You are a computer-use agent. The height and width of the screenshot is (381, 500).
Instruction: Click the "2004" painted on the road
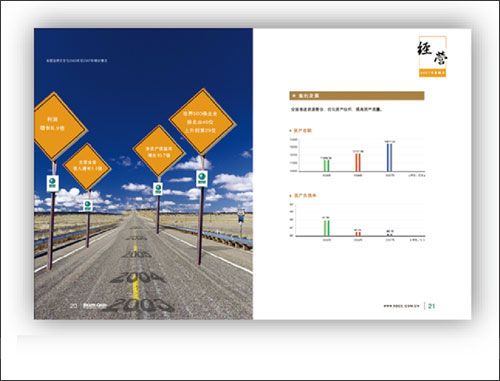coord(138,277)
